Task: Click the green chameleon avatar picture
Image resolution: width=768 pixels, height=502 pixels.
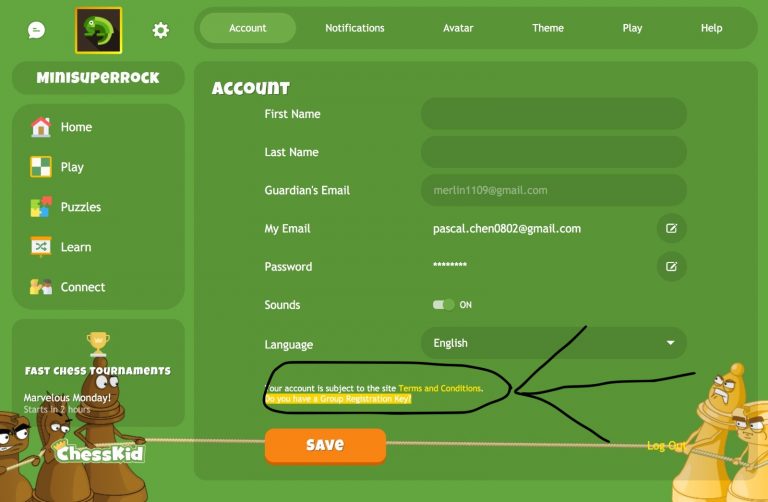Action: 98,30
